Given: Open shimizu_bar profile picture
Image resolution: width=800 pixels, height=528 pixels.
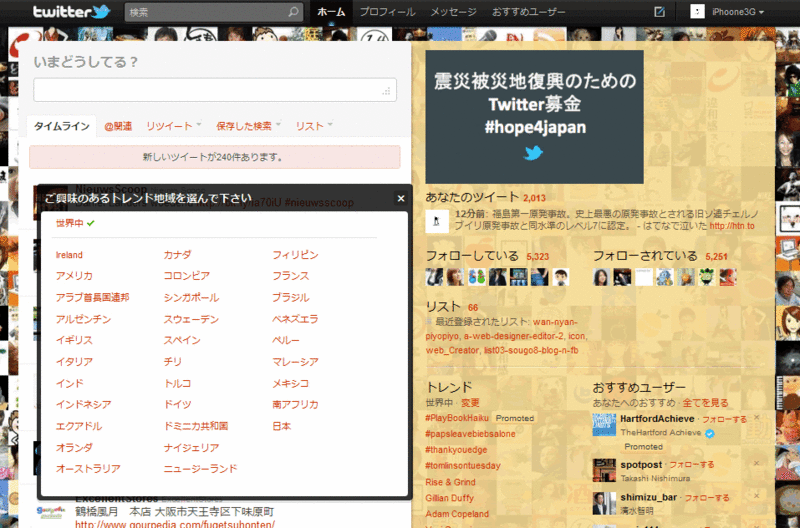Looking at the screenshot, I should click(604, 503).
